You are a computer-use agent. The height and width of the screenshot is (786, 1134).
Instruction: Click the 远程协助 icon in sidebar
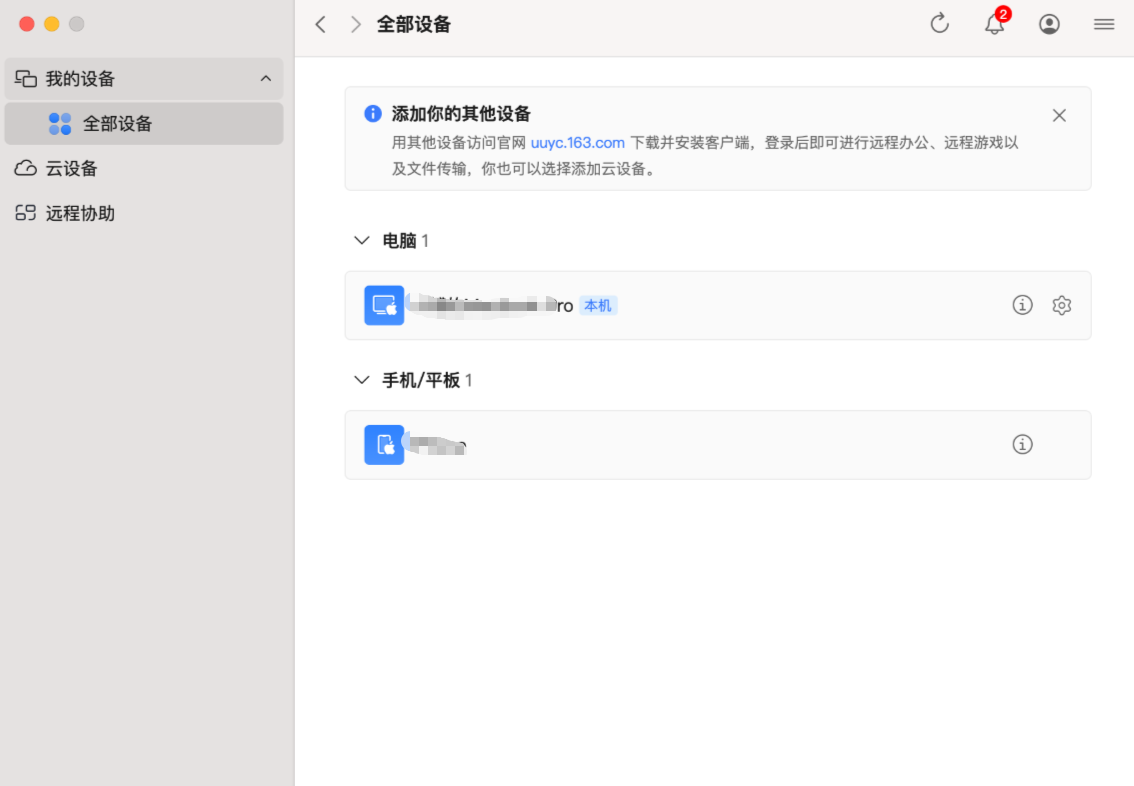pyautogui.click(x=24, y=213)
